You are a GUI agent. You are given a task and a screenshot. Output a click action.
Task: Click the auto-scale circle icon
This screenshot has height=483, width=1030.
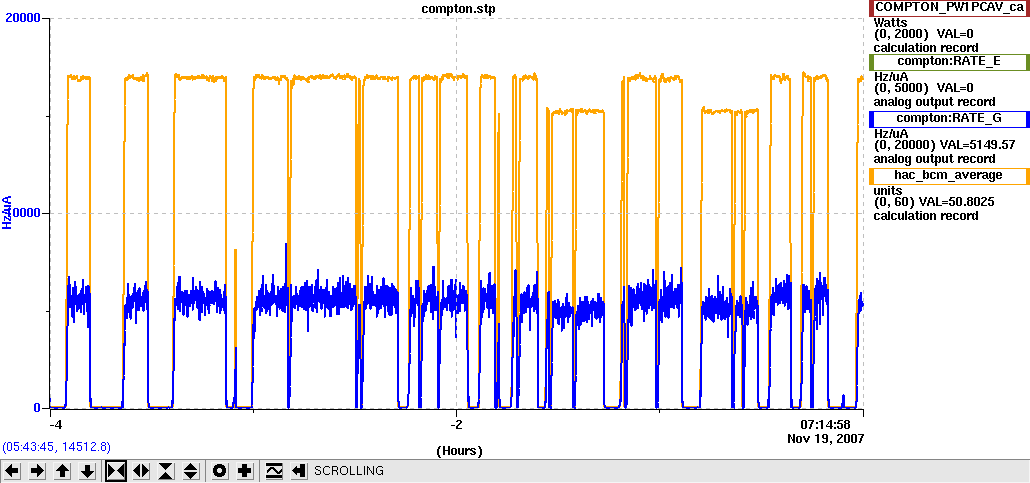pos(219,471)
